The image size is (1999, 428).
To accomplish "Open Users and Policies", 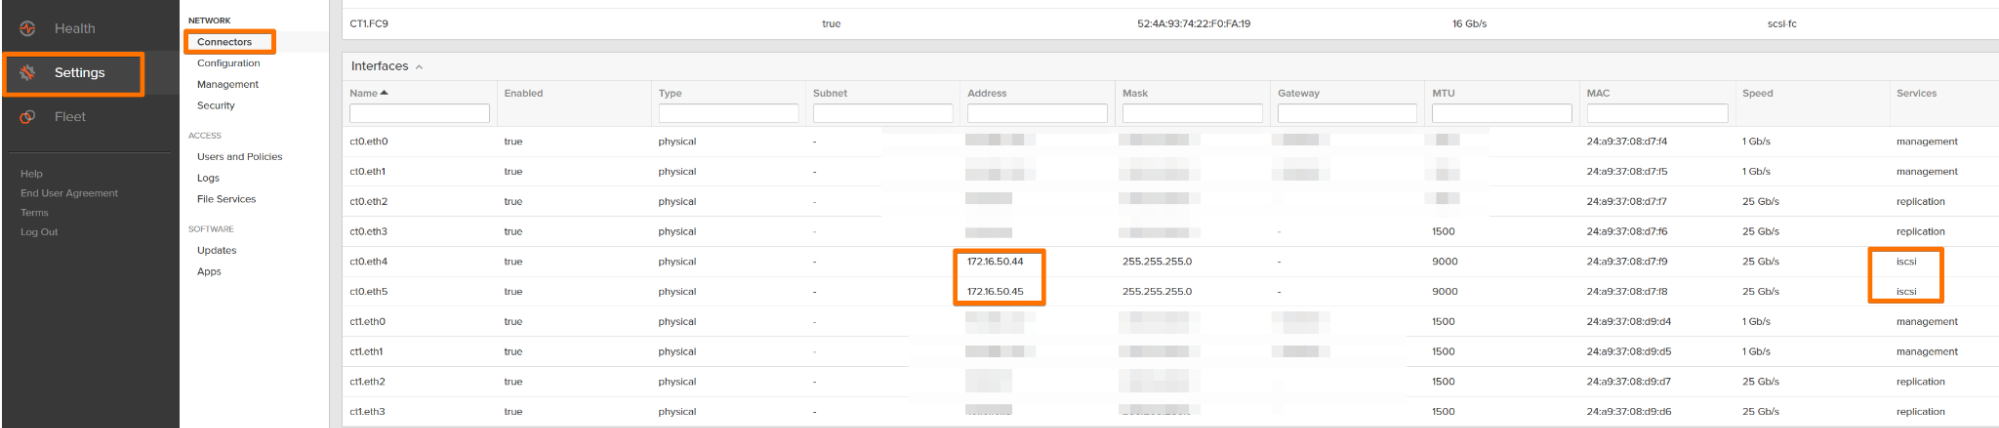I will 239,157.
